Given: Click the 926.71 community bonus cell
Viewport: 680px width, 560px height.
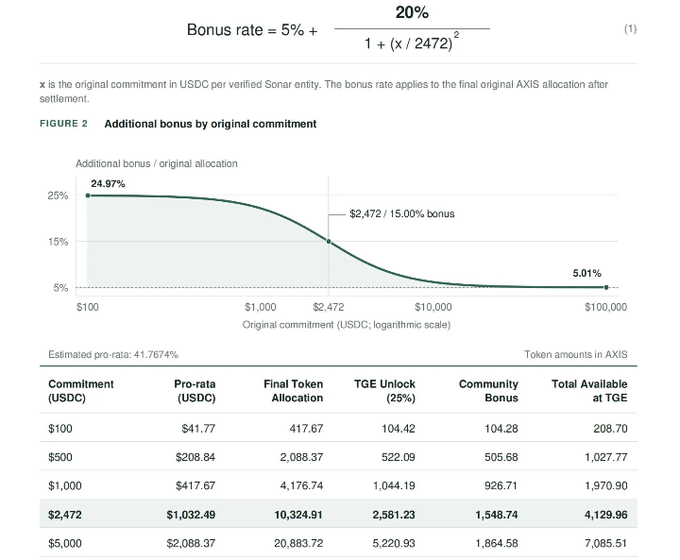Looking at the screenshot, I should tap(501, 486).
